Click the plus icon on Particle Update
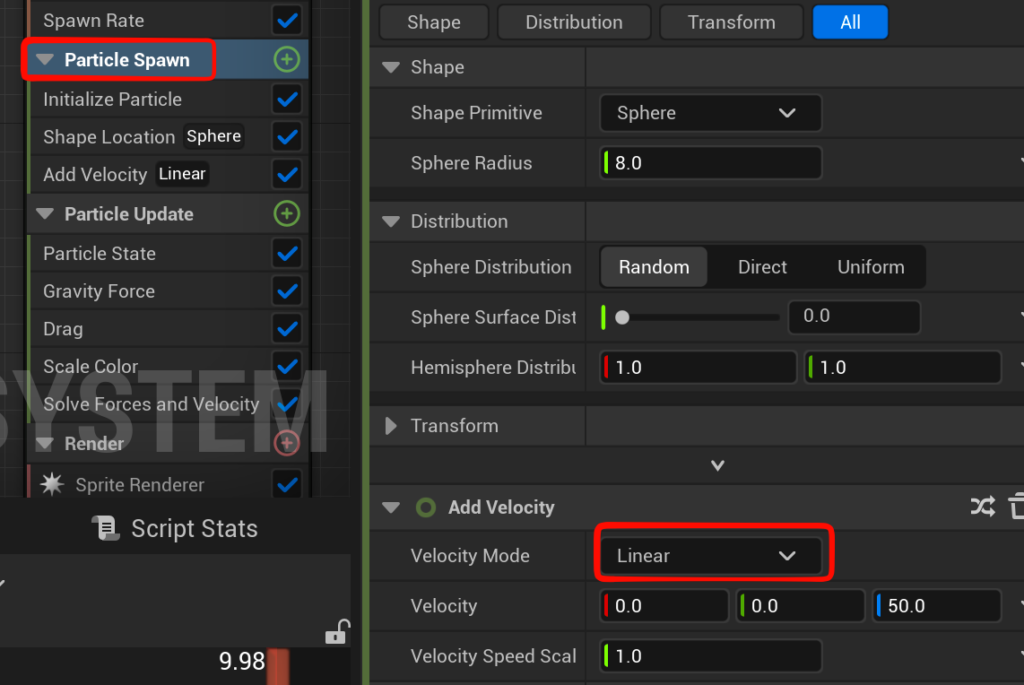Viewport: 1024px width, 685px height. [287, 214]
